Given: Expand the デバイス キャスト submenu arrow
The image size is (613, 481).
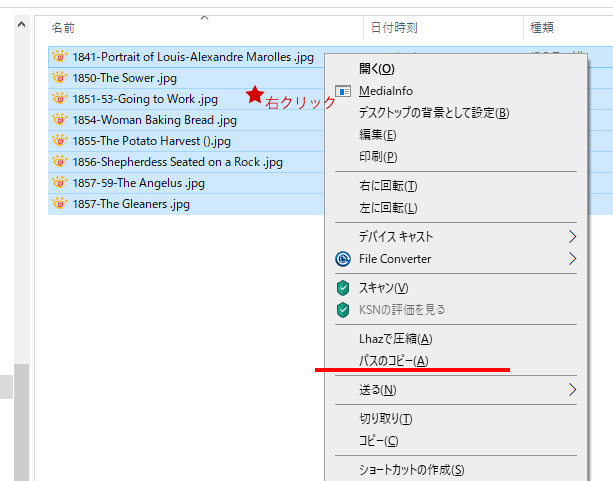Looking at the screenshot, I should point(572,237).
